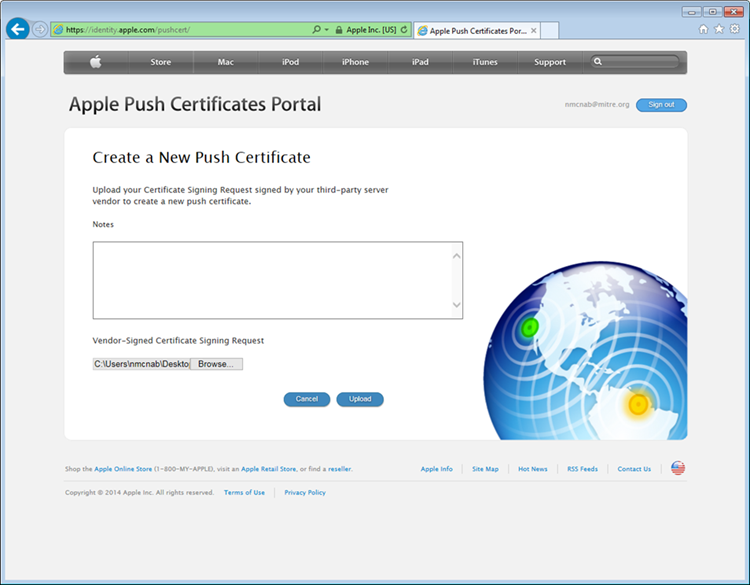
Task: Click the Notes scroll down arrow
Action: 456,305
